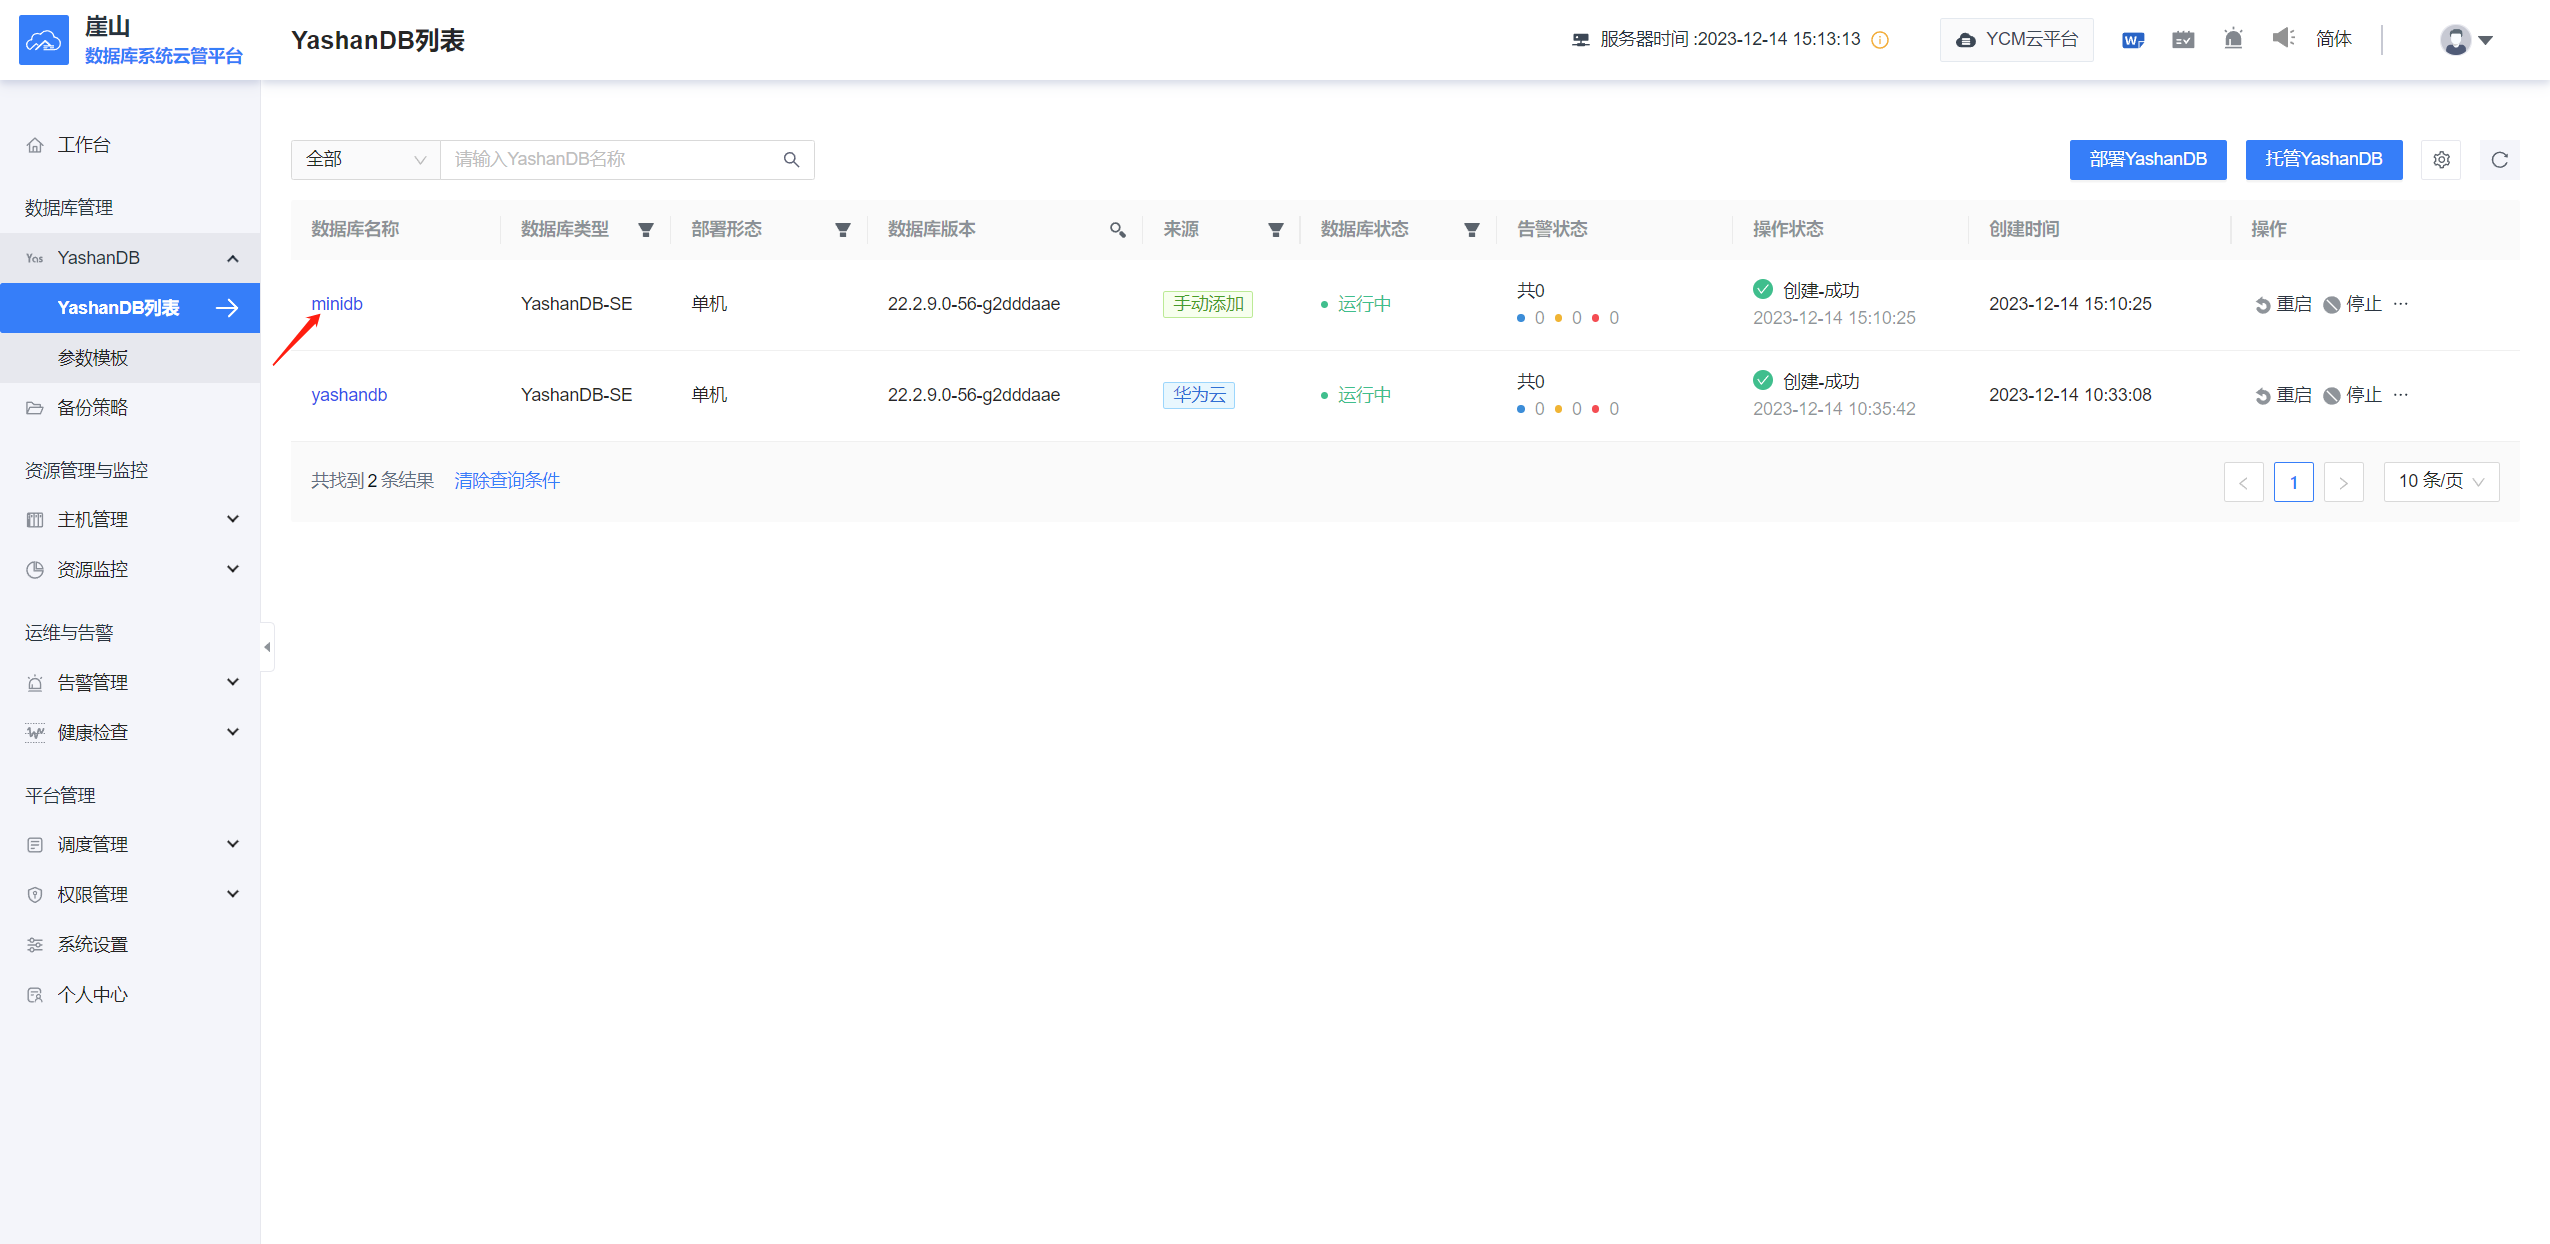Viewport: 2550px width, 1244px height.
Task: Open the database version column search icon
Action: pos(1117,230)
